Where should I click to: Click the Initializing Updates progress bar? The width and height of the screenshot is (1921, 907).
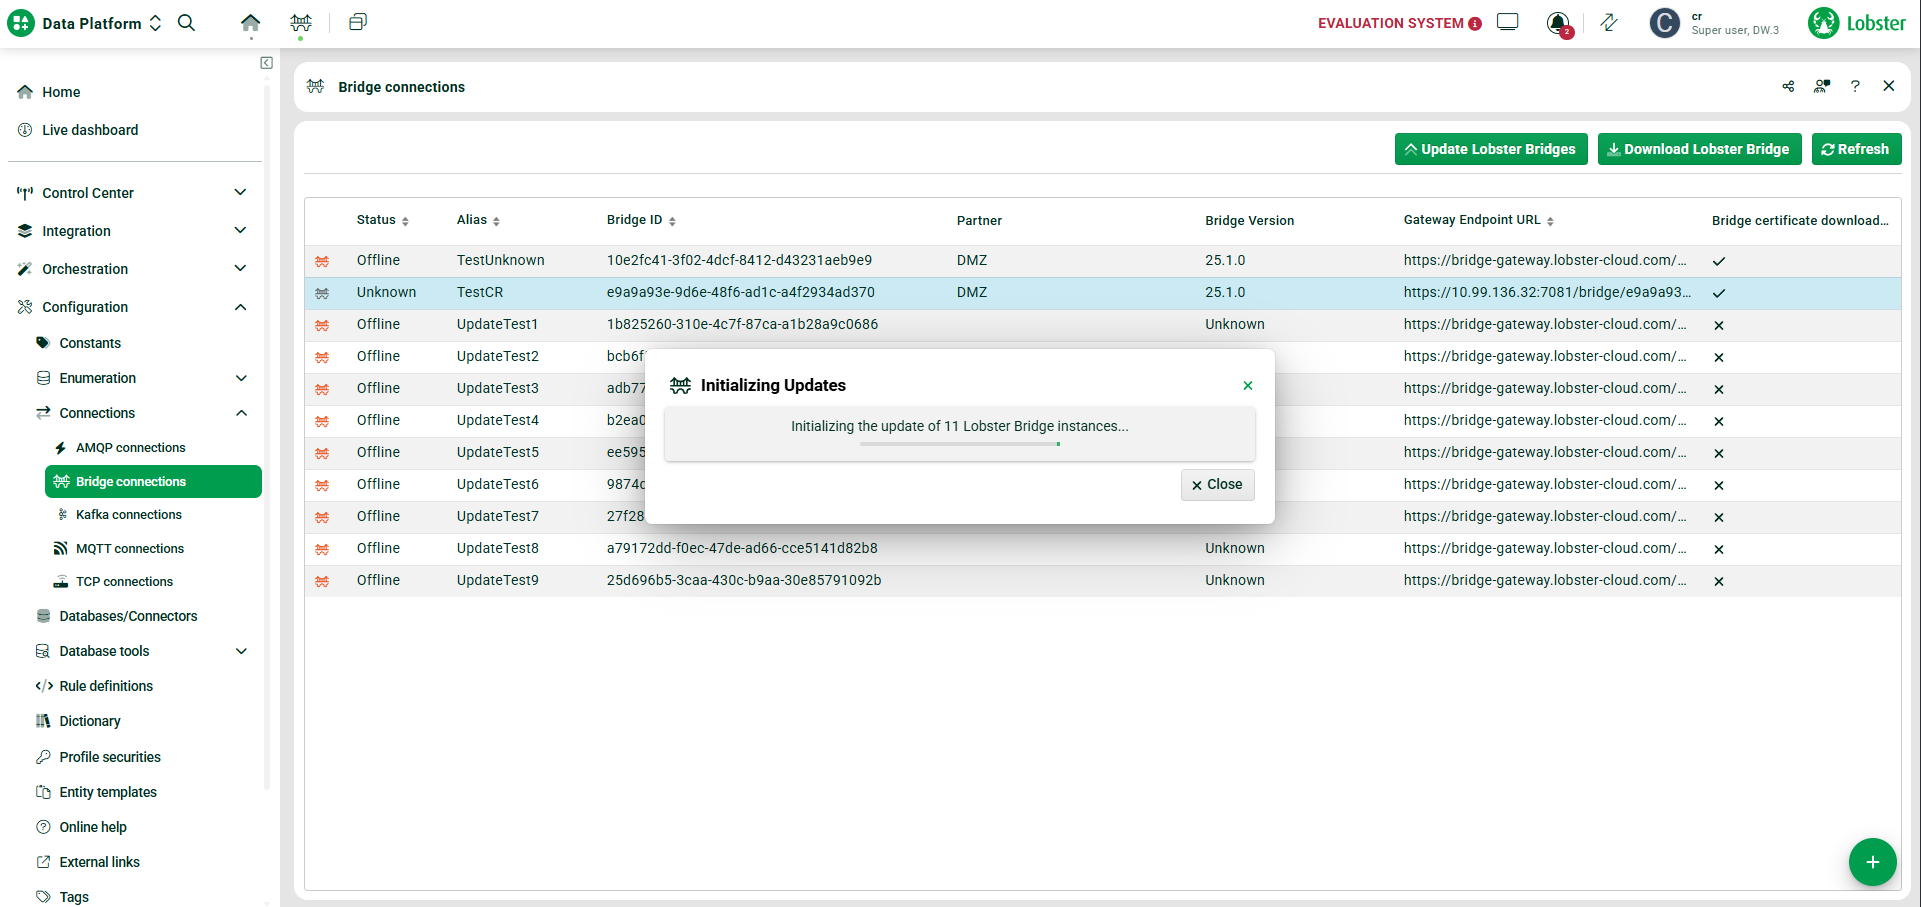click(959, 444)
